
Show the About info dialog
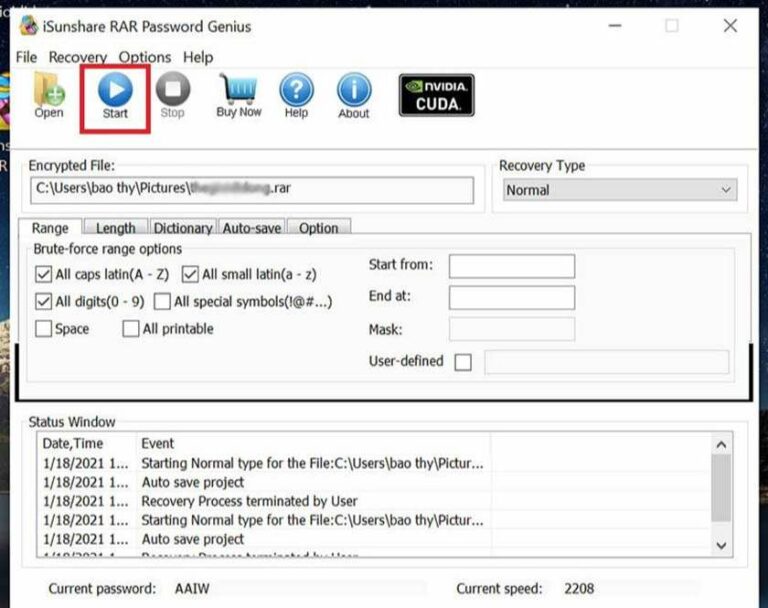[x=354, y=95]
